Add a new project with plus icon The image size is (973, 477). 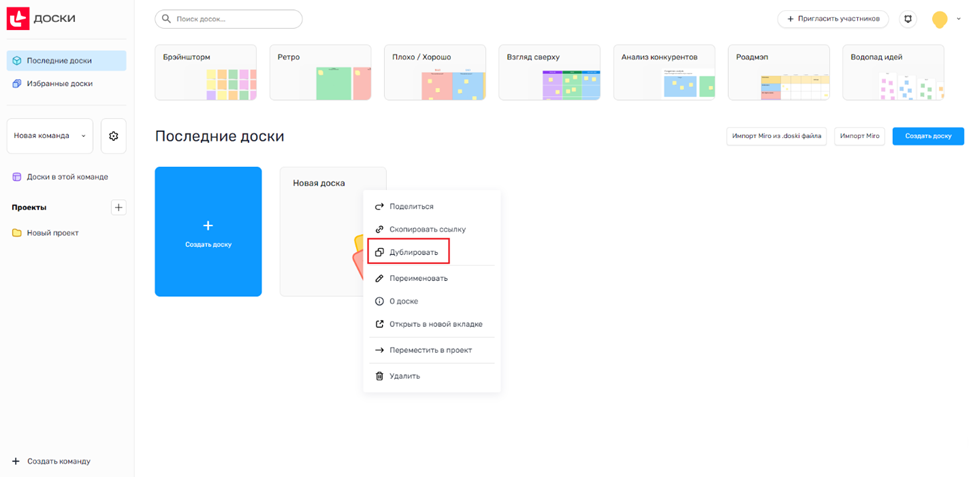(x=119, y=207)
